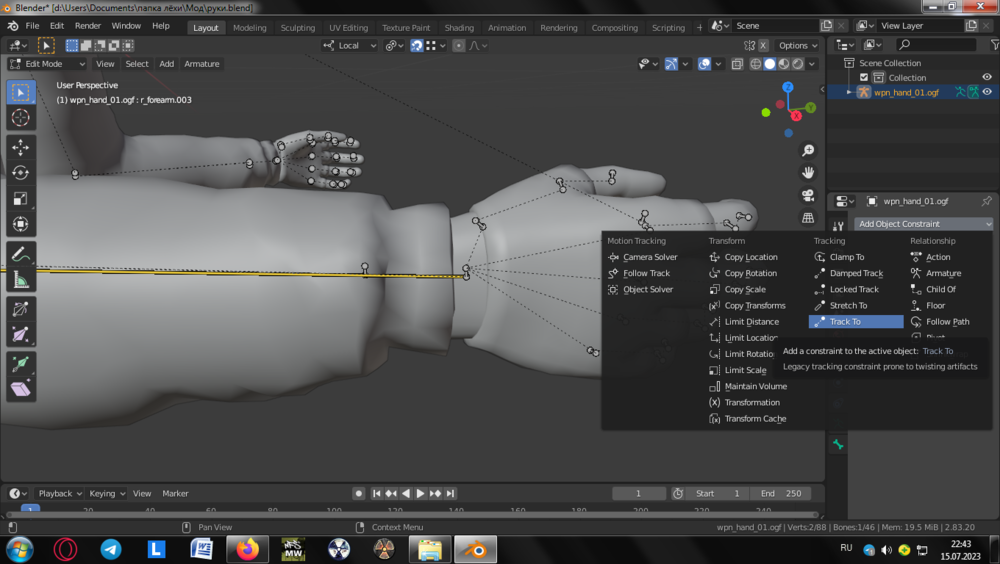
Task: Expand the wpn_hand_01.ogf tree item
Action: pos(849,92)
